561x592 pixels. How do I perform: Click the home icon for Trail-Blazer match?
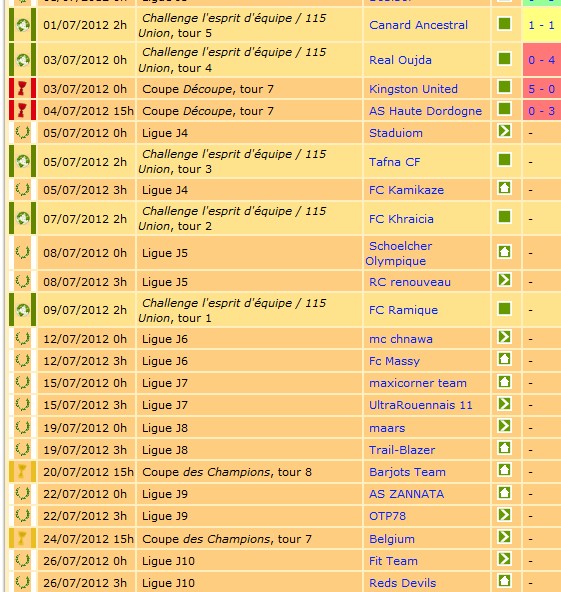coord(504,448)
